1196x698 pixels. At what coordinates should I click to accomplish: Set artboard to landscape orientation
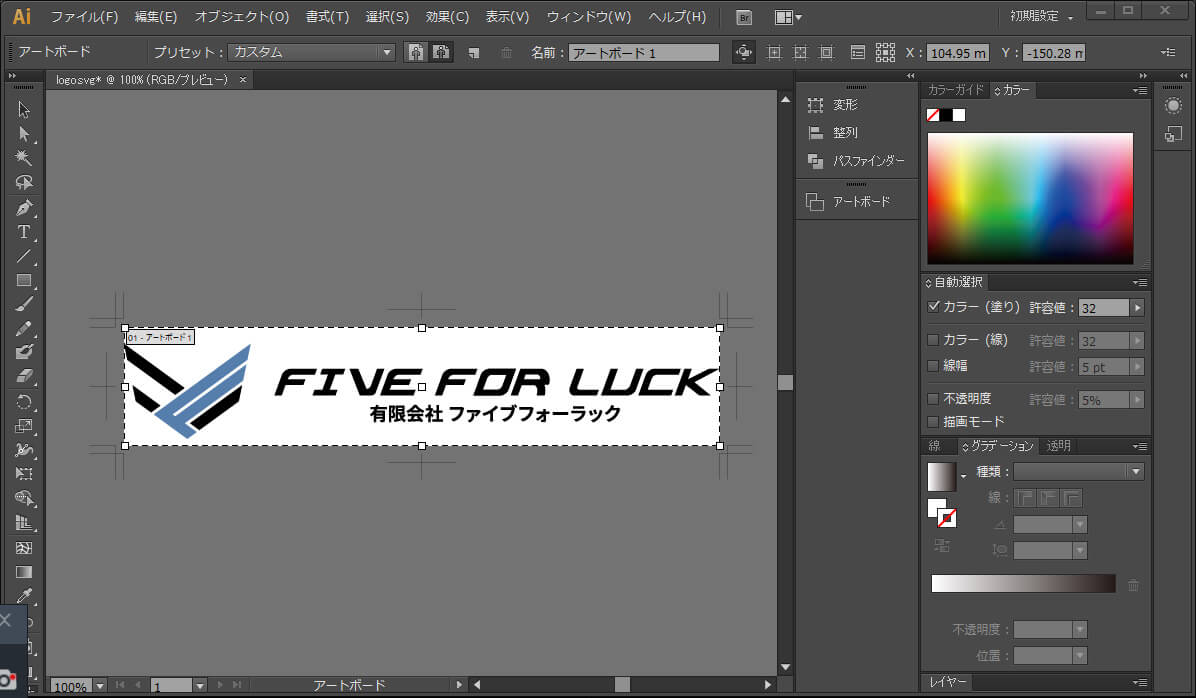(x=441, y=52)
